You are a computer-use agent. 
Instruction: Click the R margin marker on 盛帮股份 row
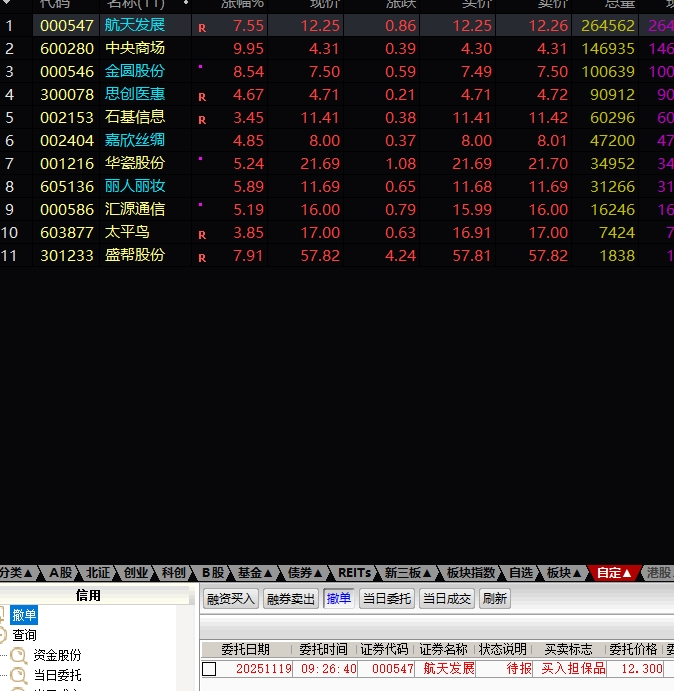coord(202,258)
